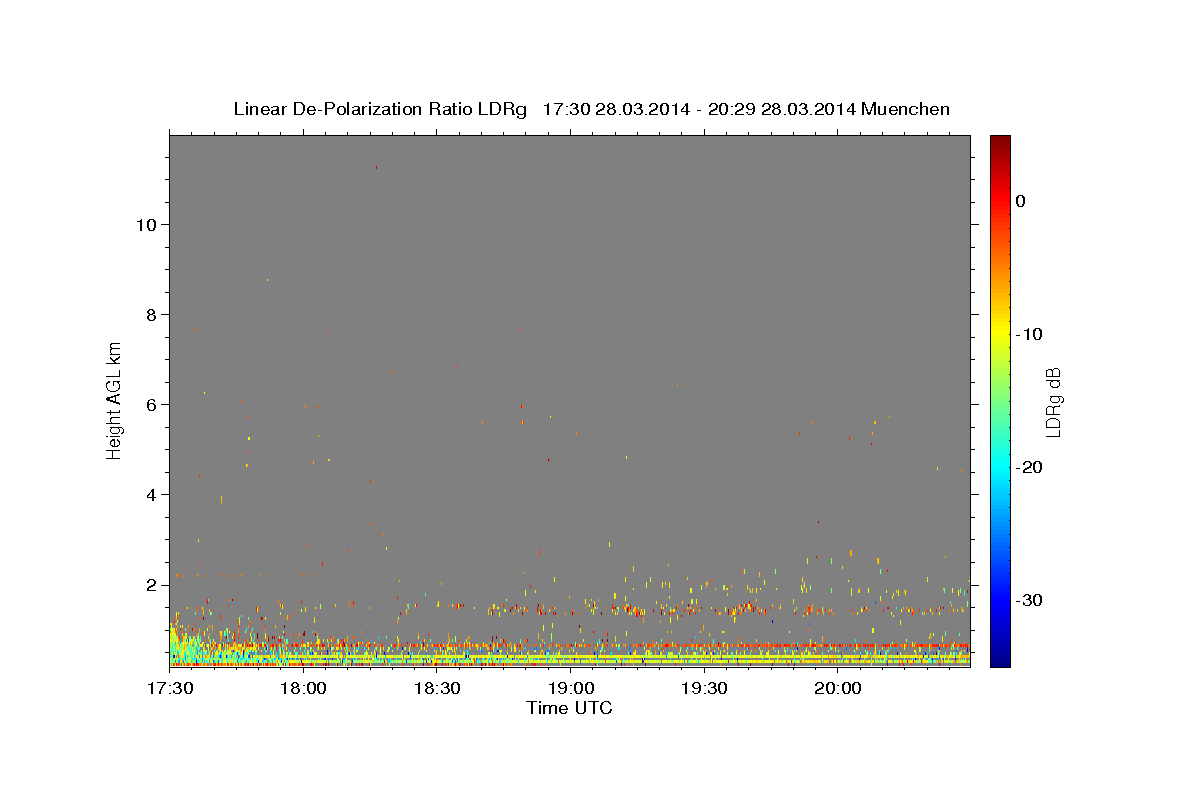The image size is (1200, 800).
Task: Select the 19:00 time tick label
Action: (570, 689)
